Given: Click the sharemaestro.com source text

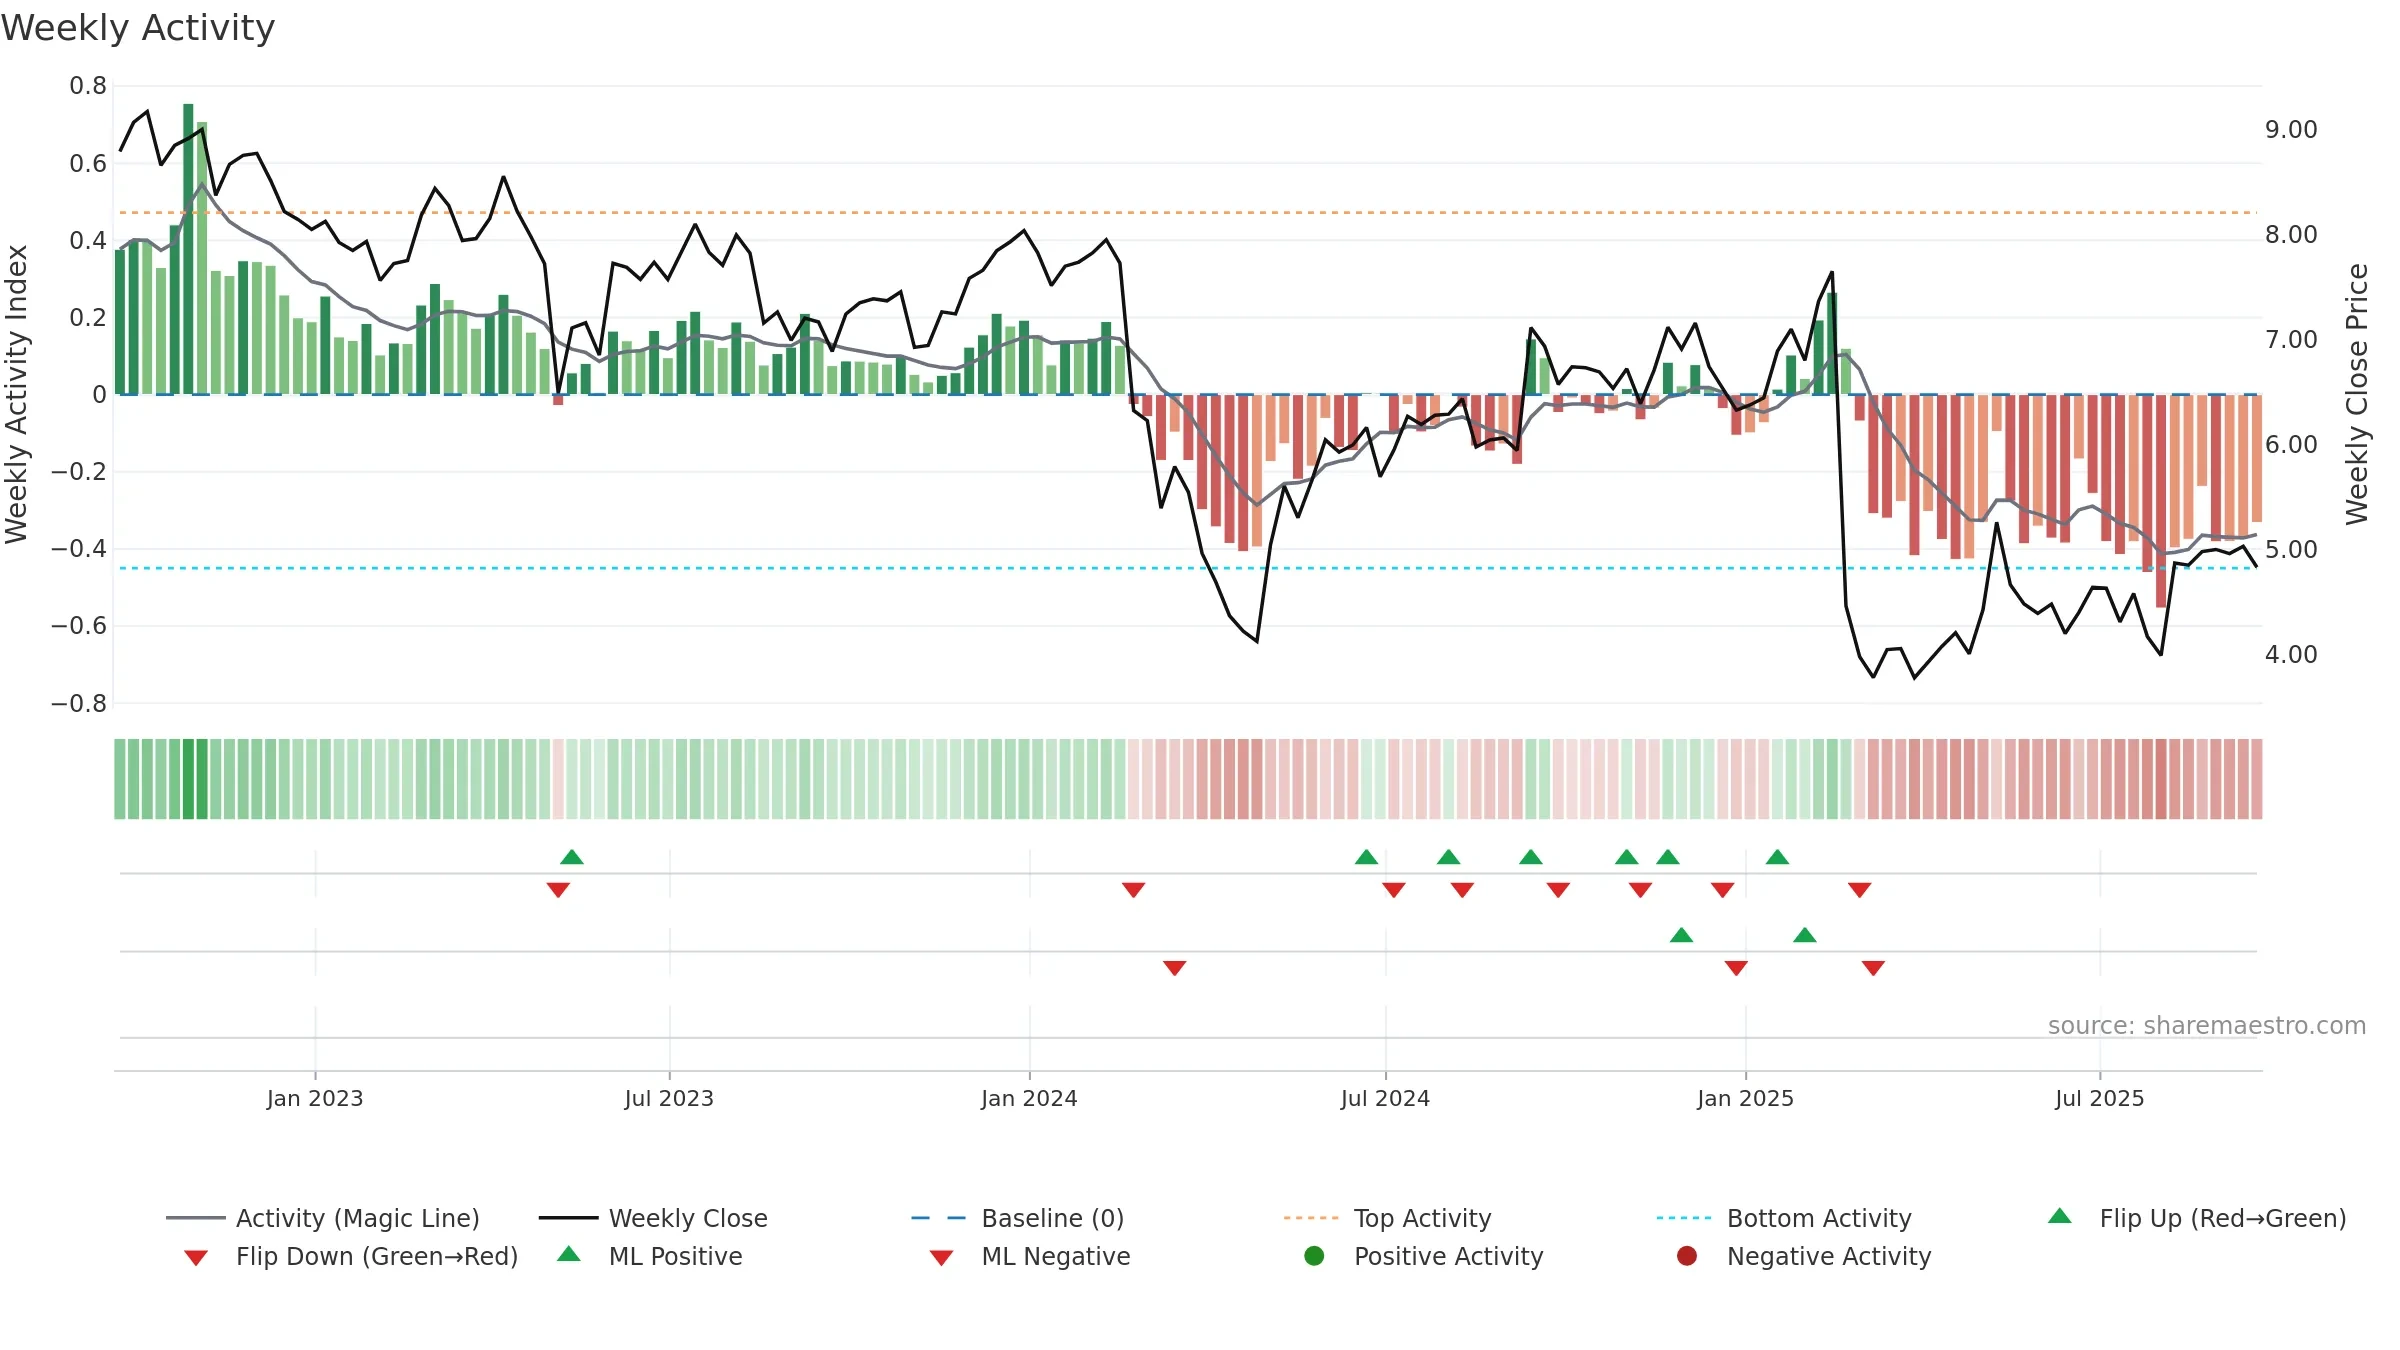Looking at the screenshot, I should tap(2207, 1025).
